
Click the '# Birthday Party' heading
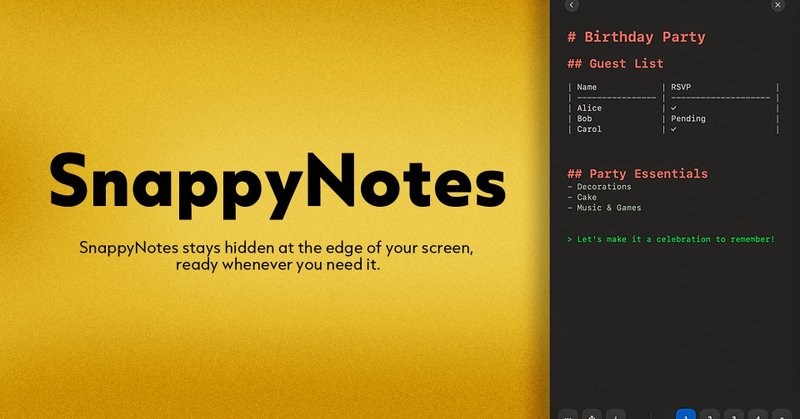tap(636, 37)
